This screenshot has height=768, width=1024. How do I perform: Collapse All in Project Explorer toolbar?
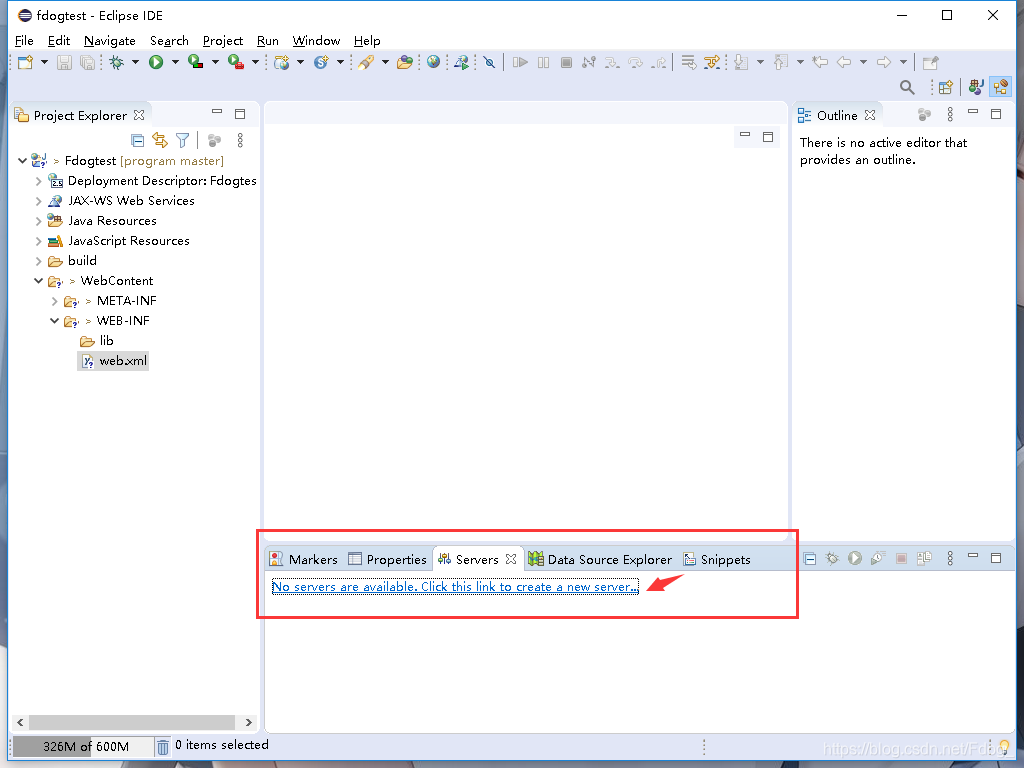[x=138, y=141]
